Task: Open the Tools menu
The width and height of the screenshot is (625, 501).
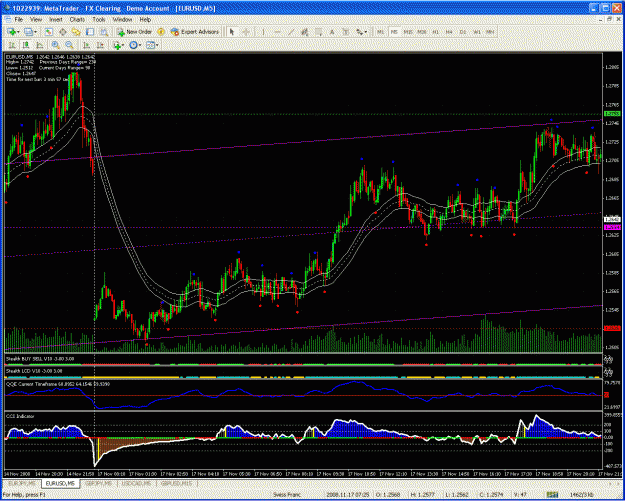Action: [99, 19]
